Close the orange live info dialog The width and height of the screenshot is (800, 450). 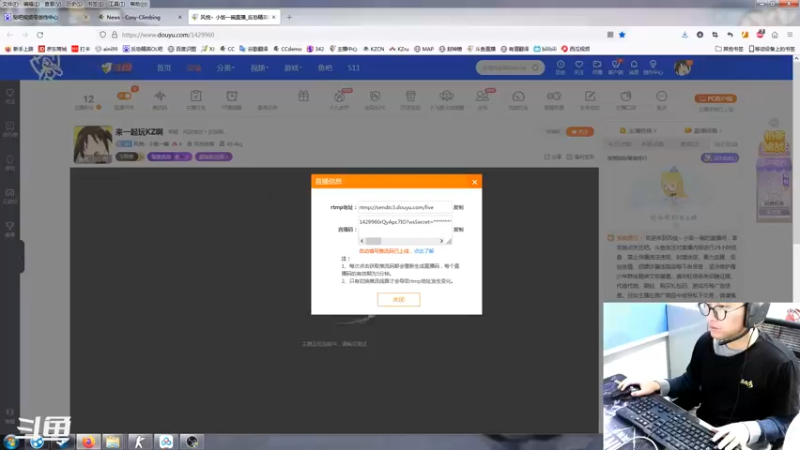point(474,182)
